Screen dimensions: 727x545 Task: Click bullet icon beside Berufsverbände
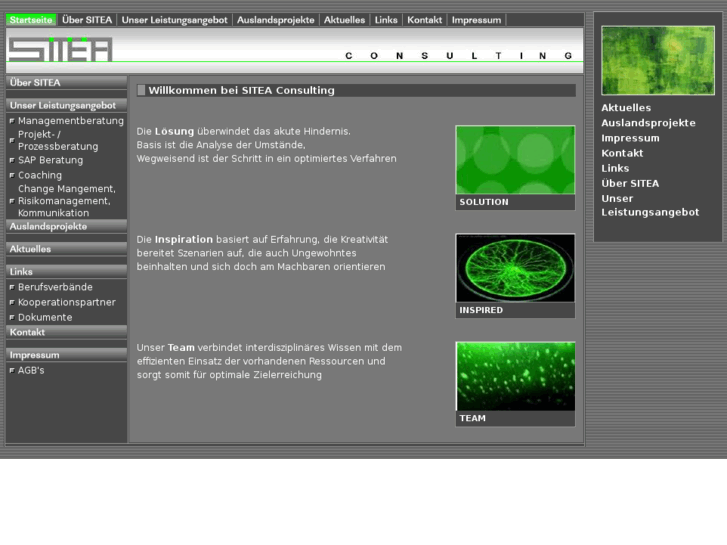click(12, 288)
